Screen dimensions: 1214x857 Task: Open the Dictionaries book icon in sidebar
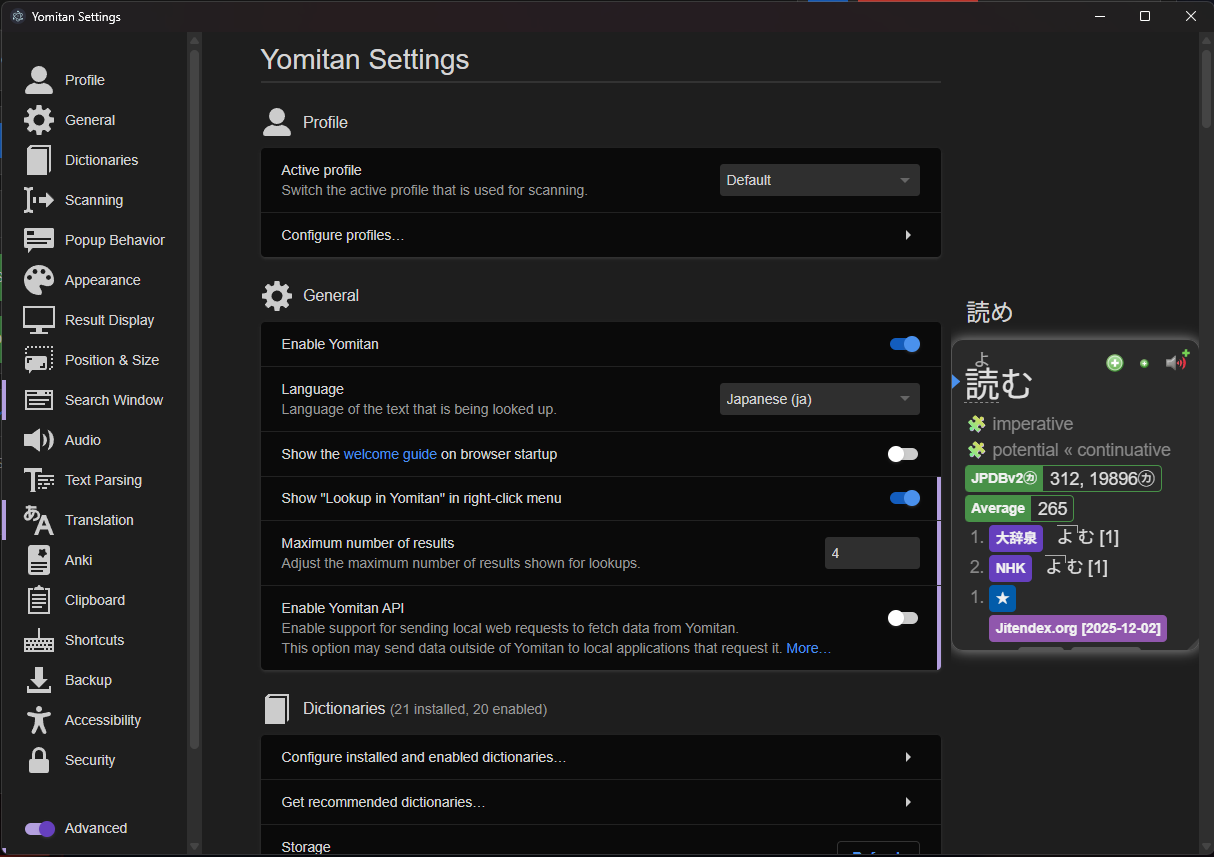(x=39, y=160)
